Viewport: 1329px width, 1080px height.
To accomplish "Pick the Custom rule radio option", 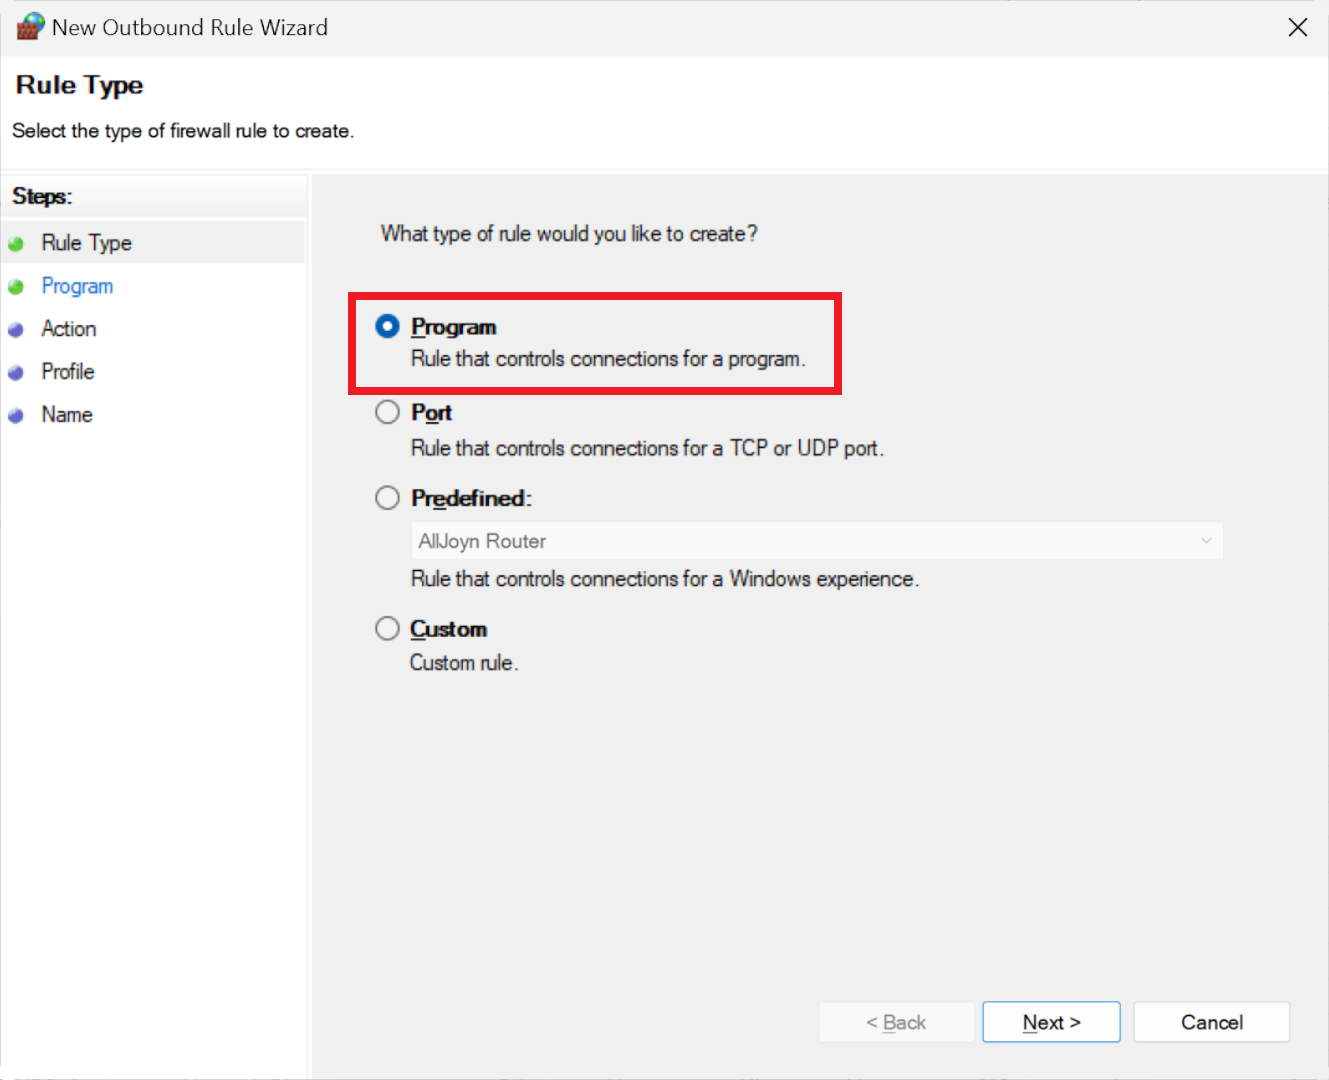I will coord(387,628).
